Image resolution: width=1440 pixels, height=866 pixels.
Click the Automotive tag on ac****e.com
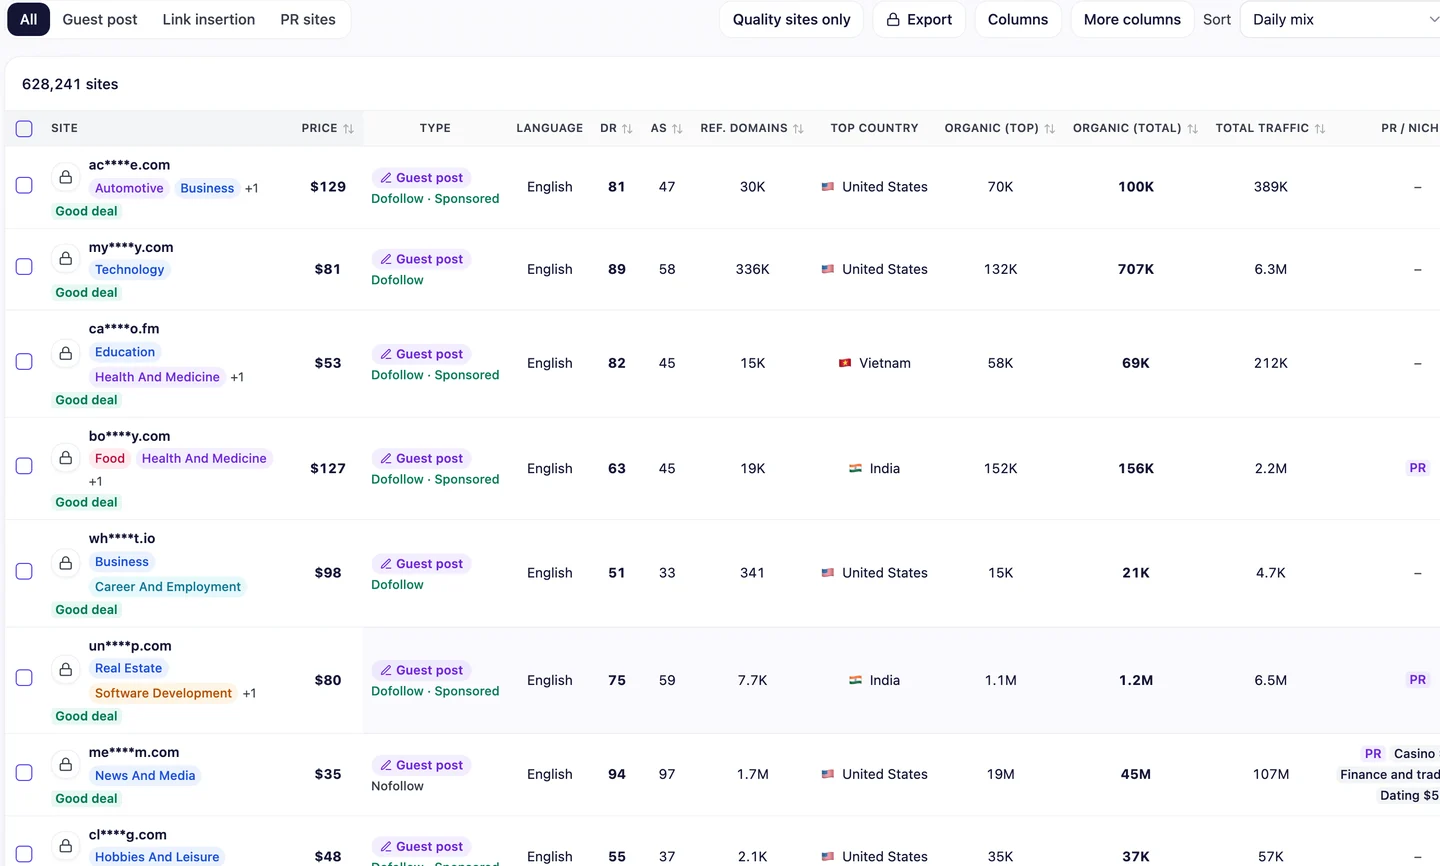tap(129, 188)
